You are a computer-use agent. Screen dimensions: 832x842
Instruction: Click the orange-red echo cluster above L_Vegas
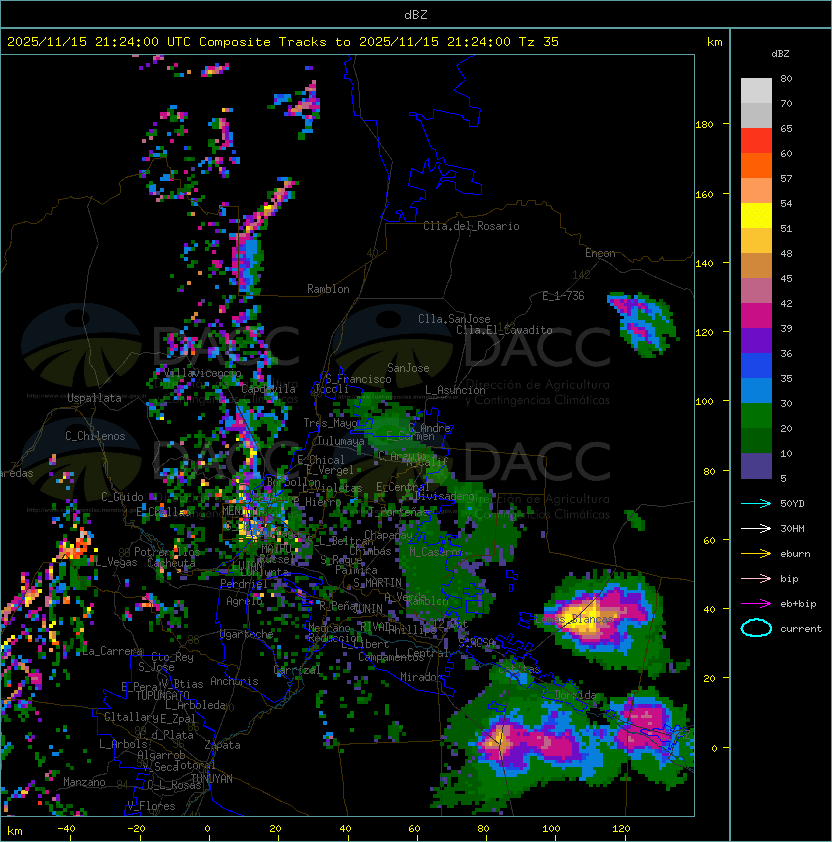[x=75, y=546]
